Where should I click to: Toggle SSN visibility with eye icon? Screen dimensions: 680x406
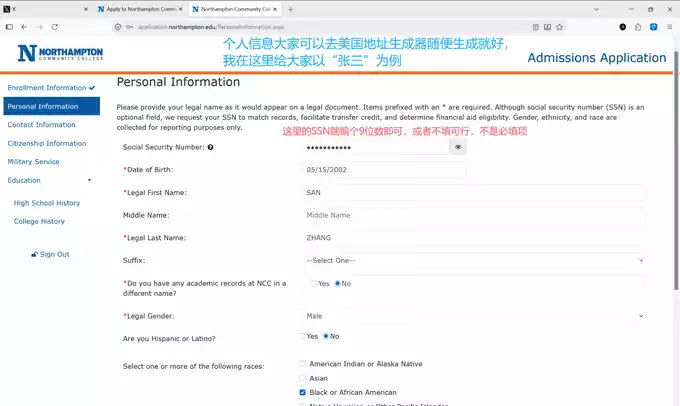click(458, 147)
